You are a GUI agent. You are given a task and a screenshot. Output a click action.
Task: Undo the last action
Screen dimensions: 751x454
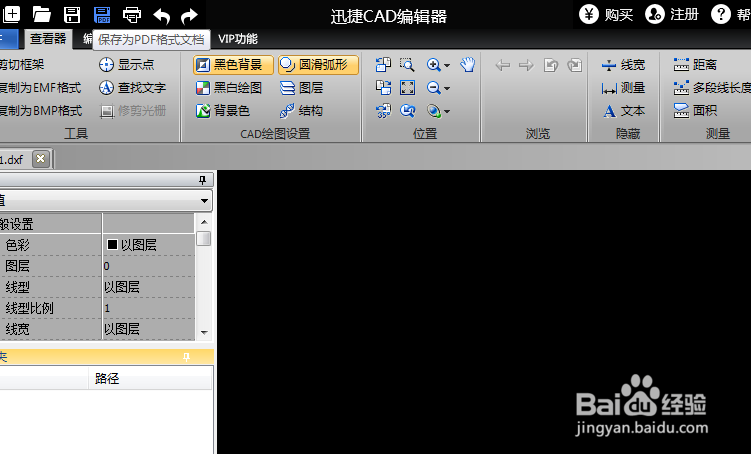161,15
